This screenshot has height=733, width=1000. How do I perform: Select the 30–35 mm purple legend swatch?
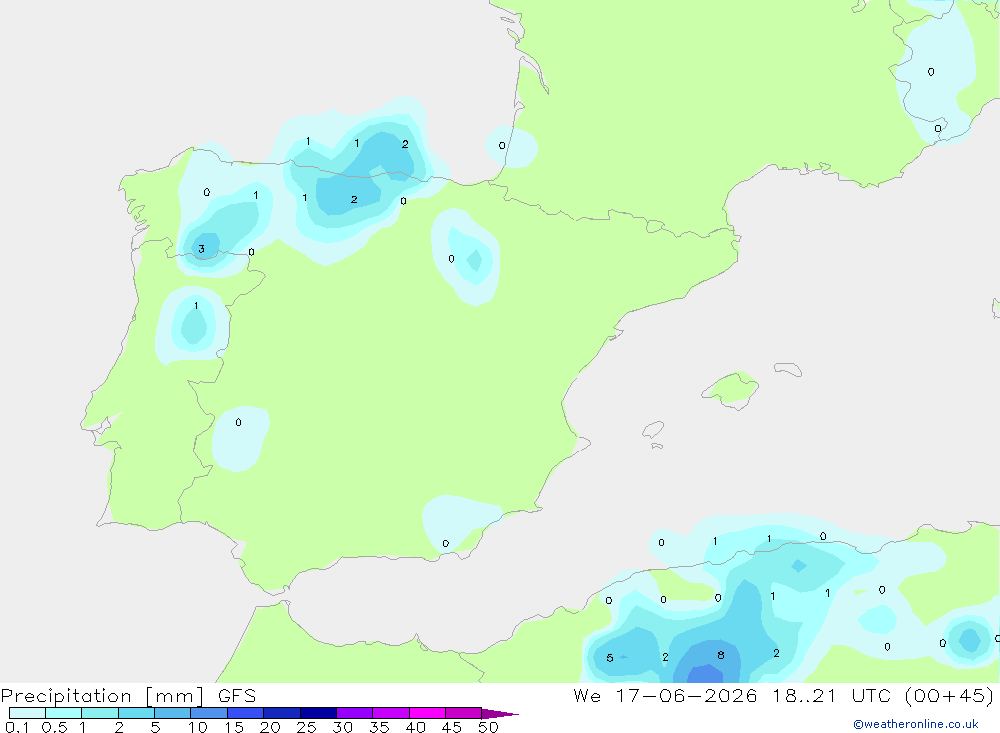pyautogui.click(x=355, y=713)
